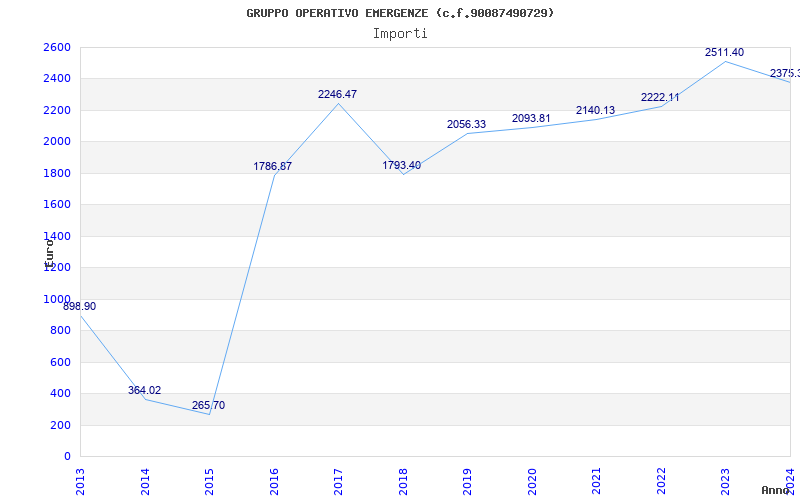Click the y-axis value 600
Viewport: 800px width, 500px height.
tap(60, 362)
